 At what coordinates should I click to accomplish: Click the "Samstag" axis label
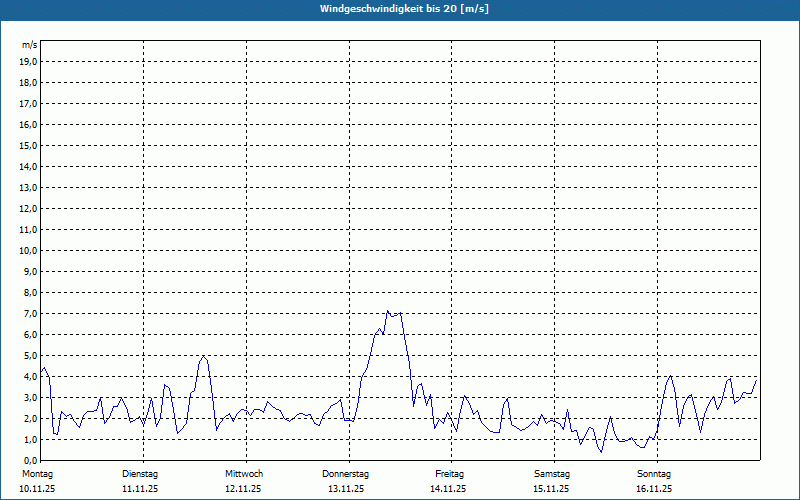(x=552, y=473)
